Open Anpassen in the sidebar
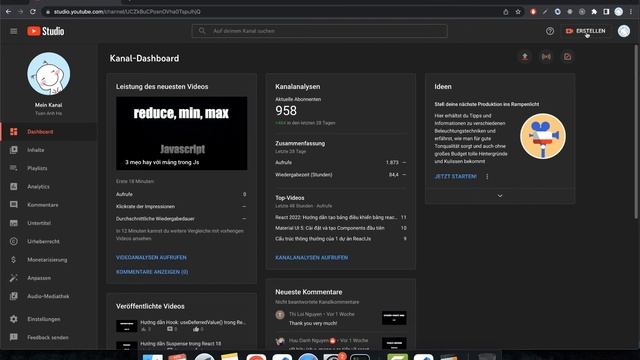 49,278
